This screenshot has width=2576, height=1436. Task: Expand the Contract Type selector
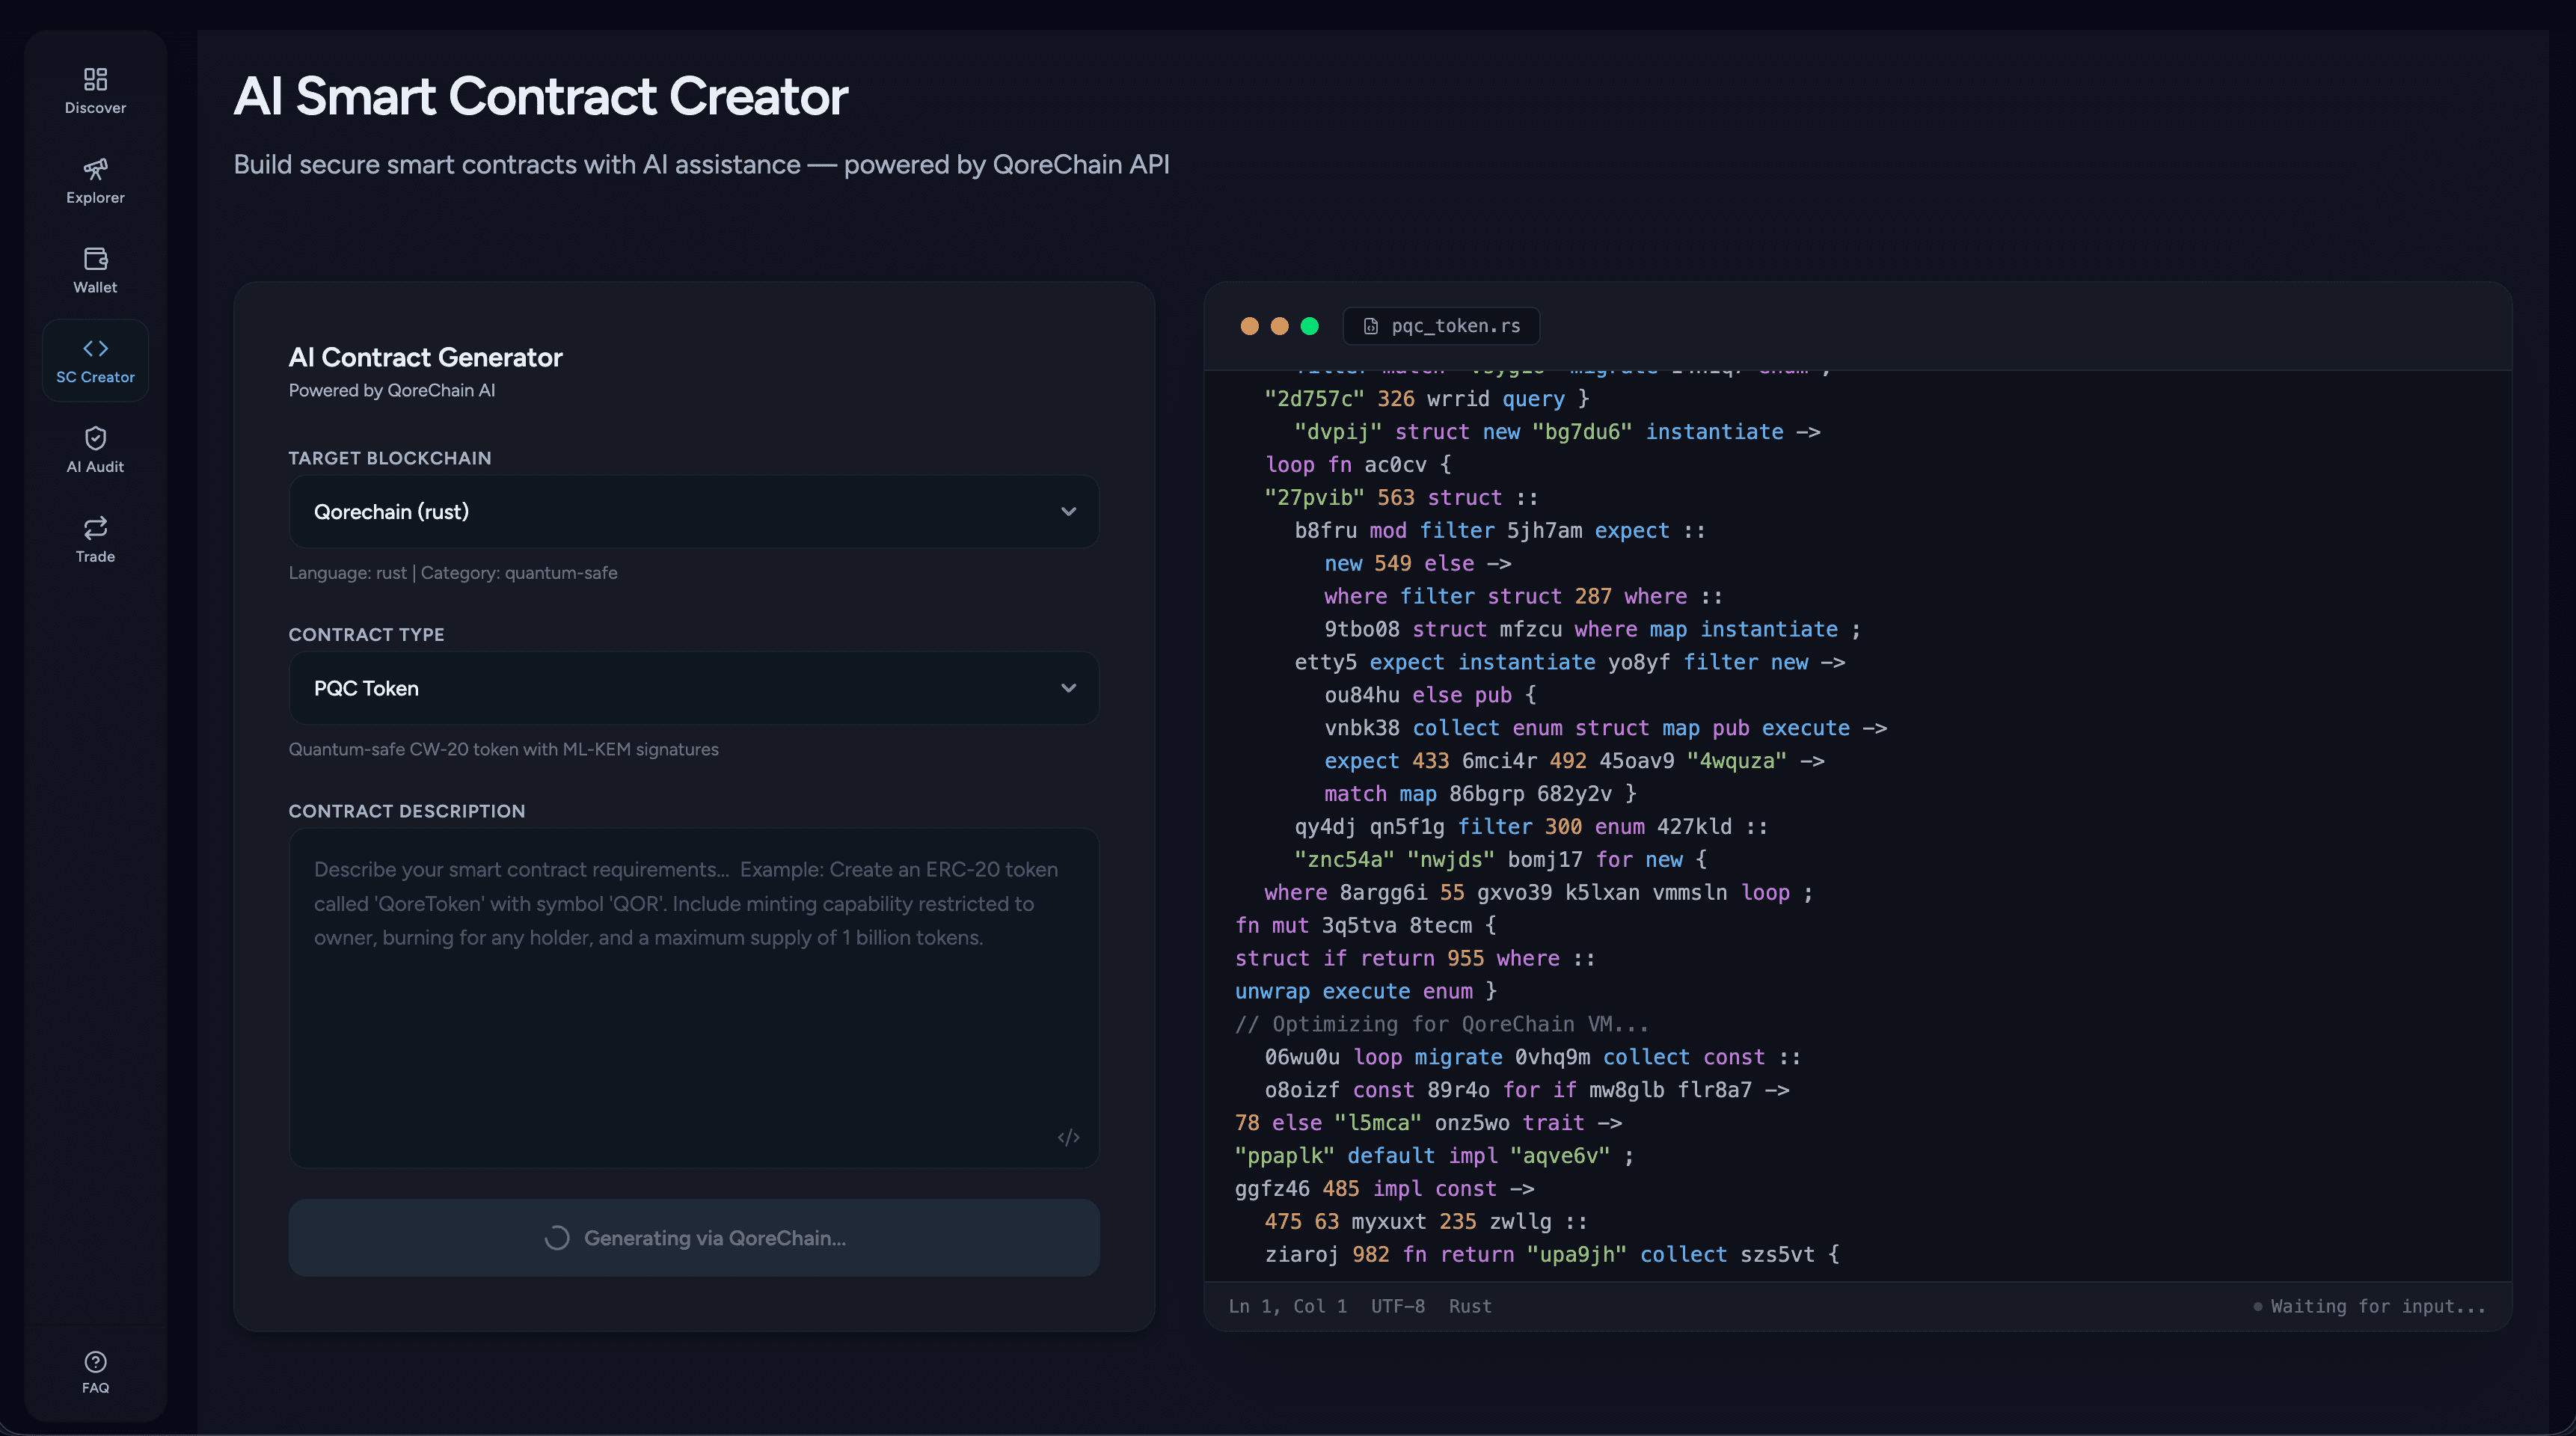tap(693, 688)
